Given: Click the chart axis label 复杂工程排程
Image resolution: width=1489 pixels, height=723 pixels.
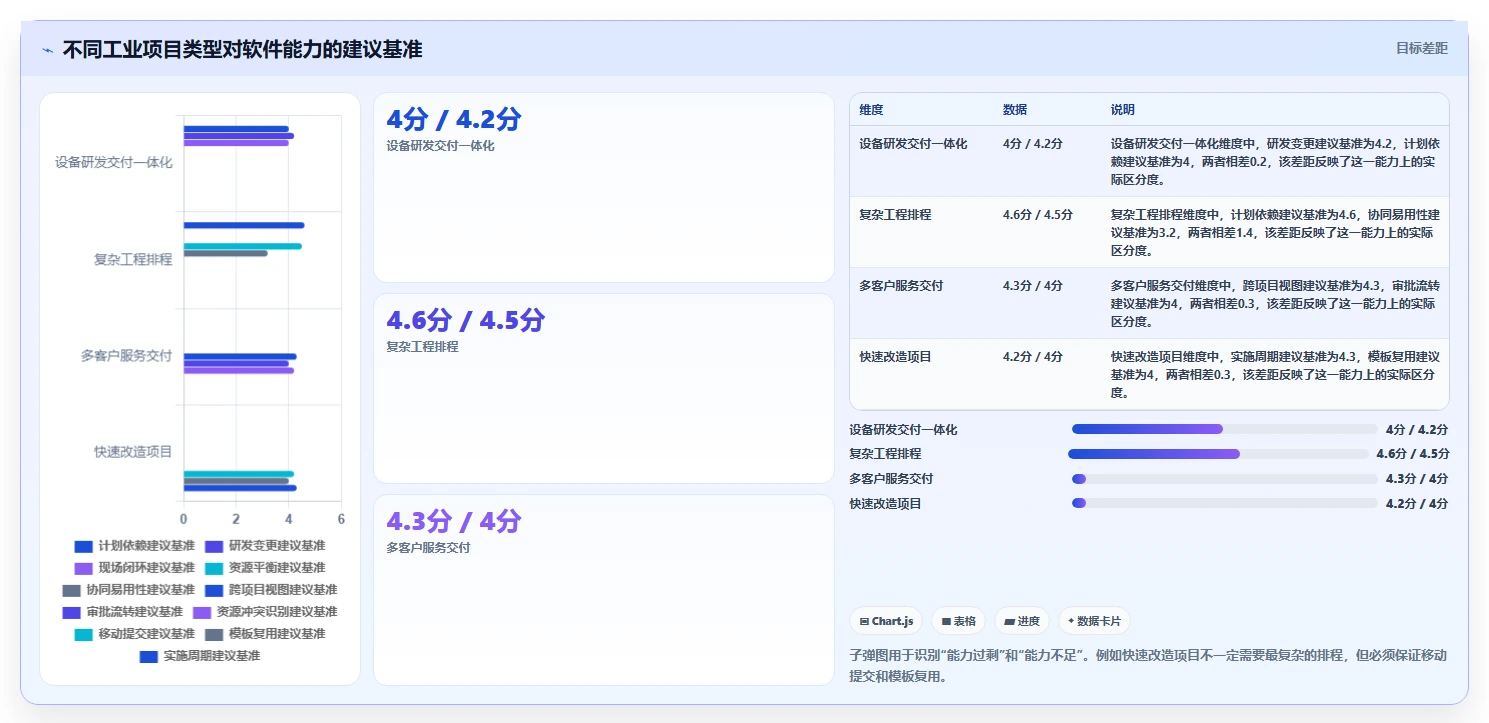Looking at the screenshot, I should [x=133, y=259].
